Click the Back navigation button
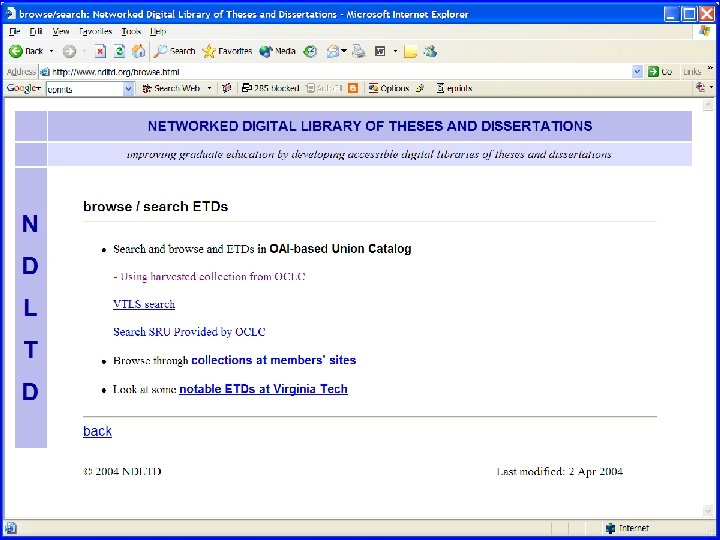 point(26,51)
